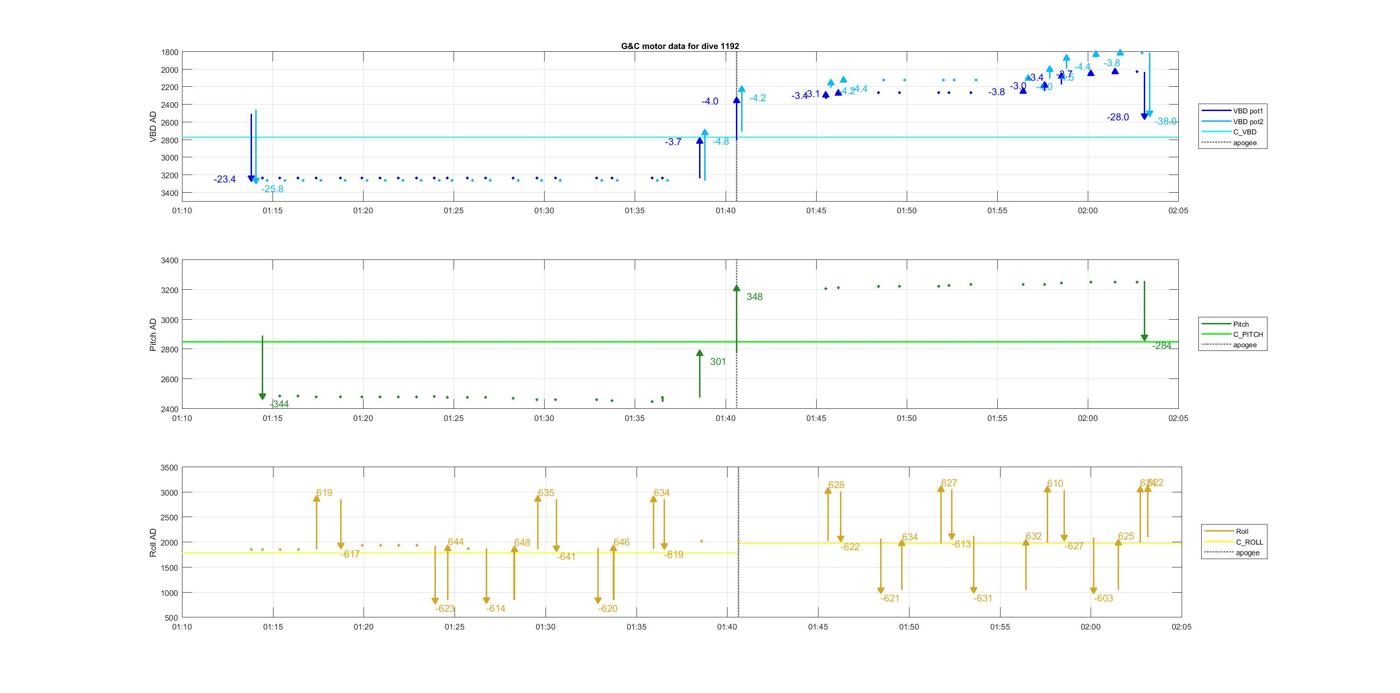Click the '2600' tick on the VBD y-axis
1400x693 pixels.
170,122
